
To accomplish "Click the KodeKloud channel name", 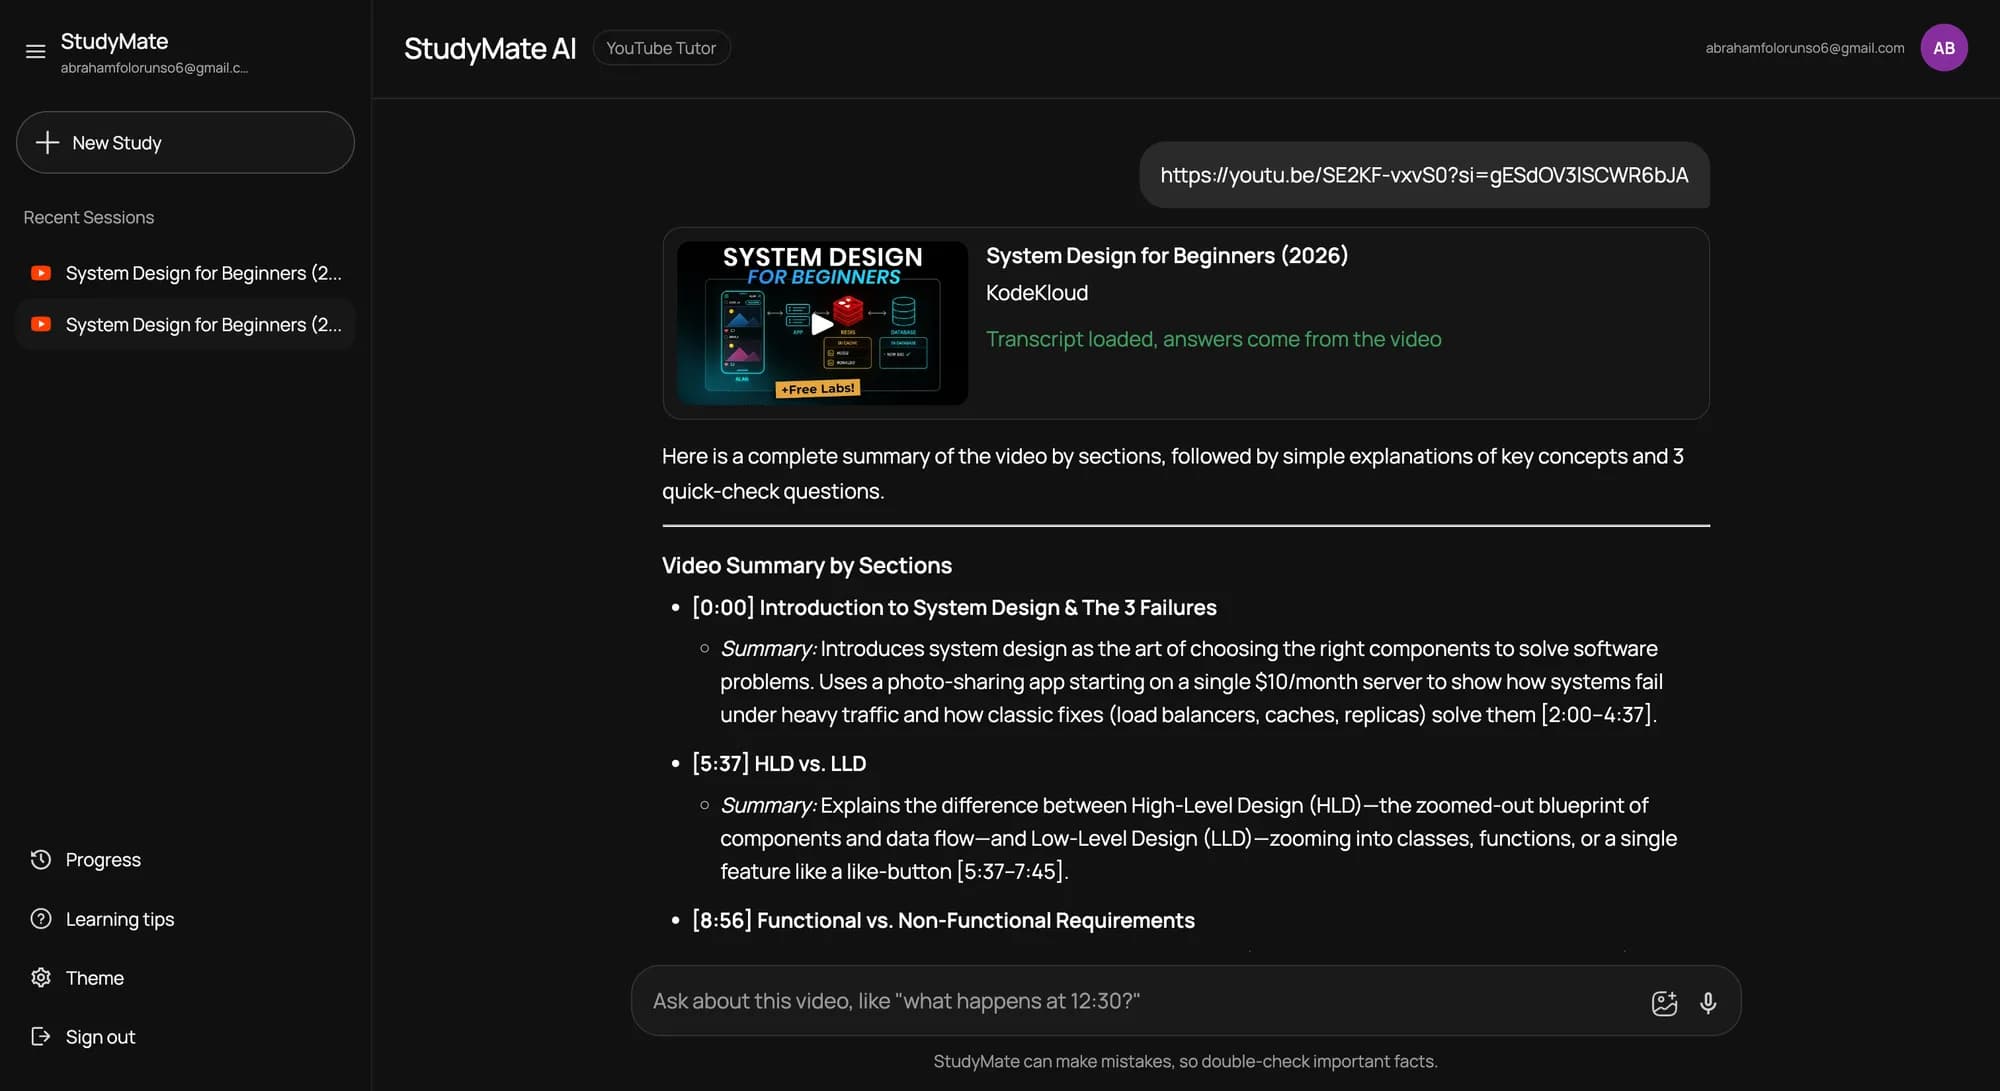I will (x=1037, y=293).
